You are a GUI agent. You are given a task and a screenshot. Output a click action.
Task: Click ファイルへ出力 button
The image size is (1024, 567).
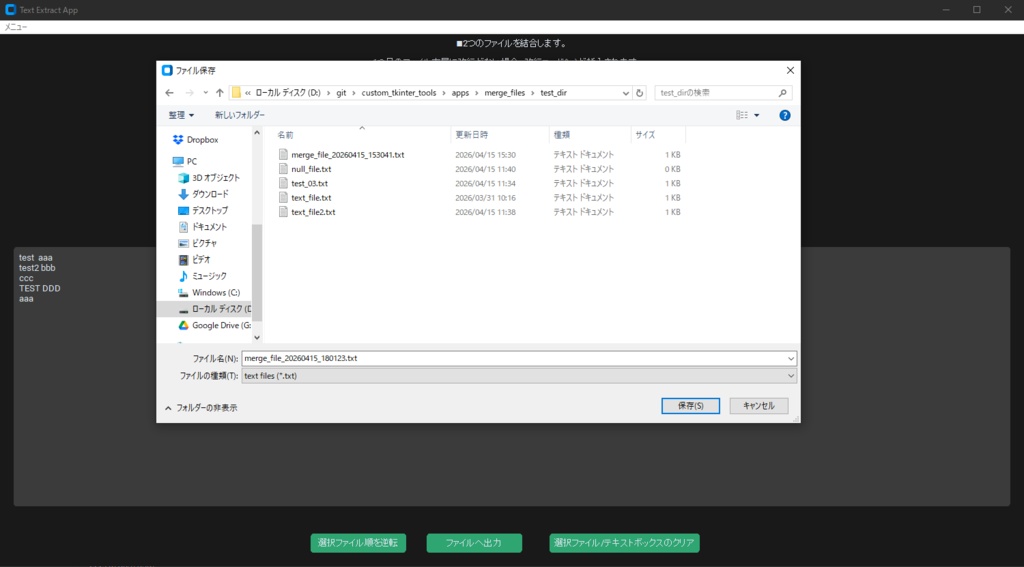tap(474, 543)
